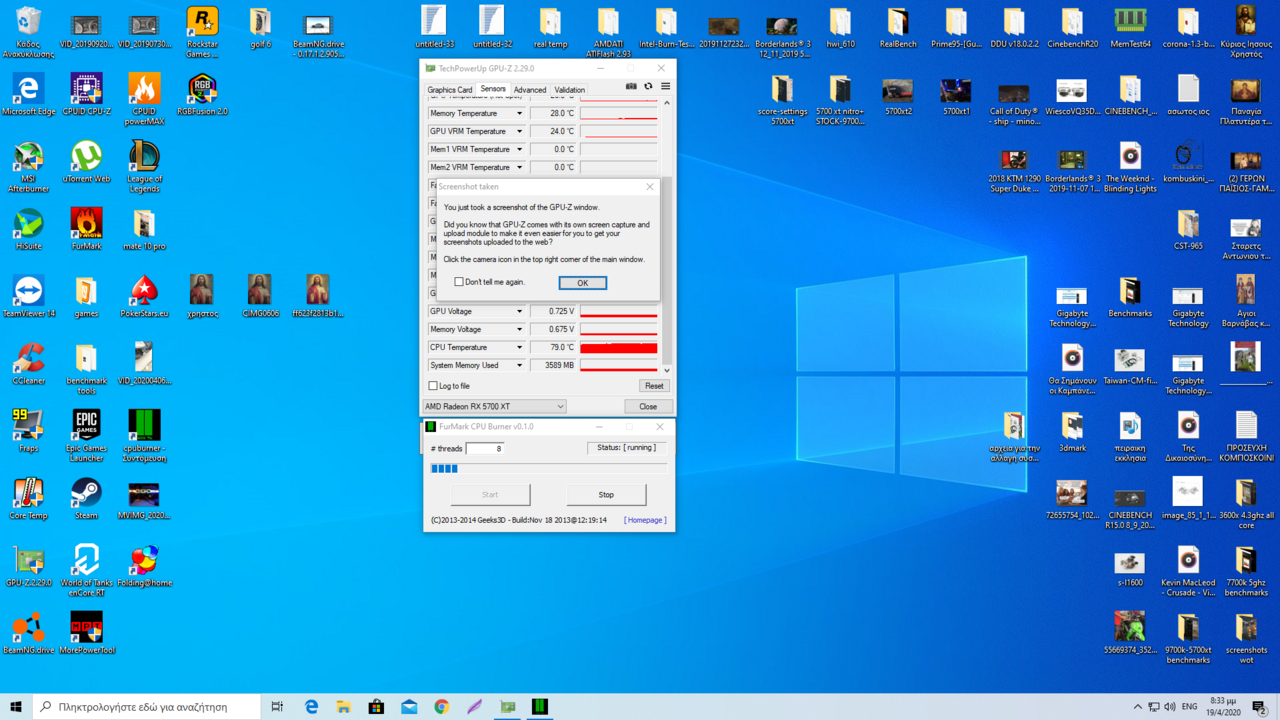The height and width of the screenshot is (720, 1280).
Task: Open the GPU-Z hamburger menu icon
Action: point(665,87)
